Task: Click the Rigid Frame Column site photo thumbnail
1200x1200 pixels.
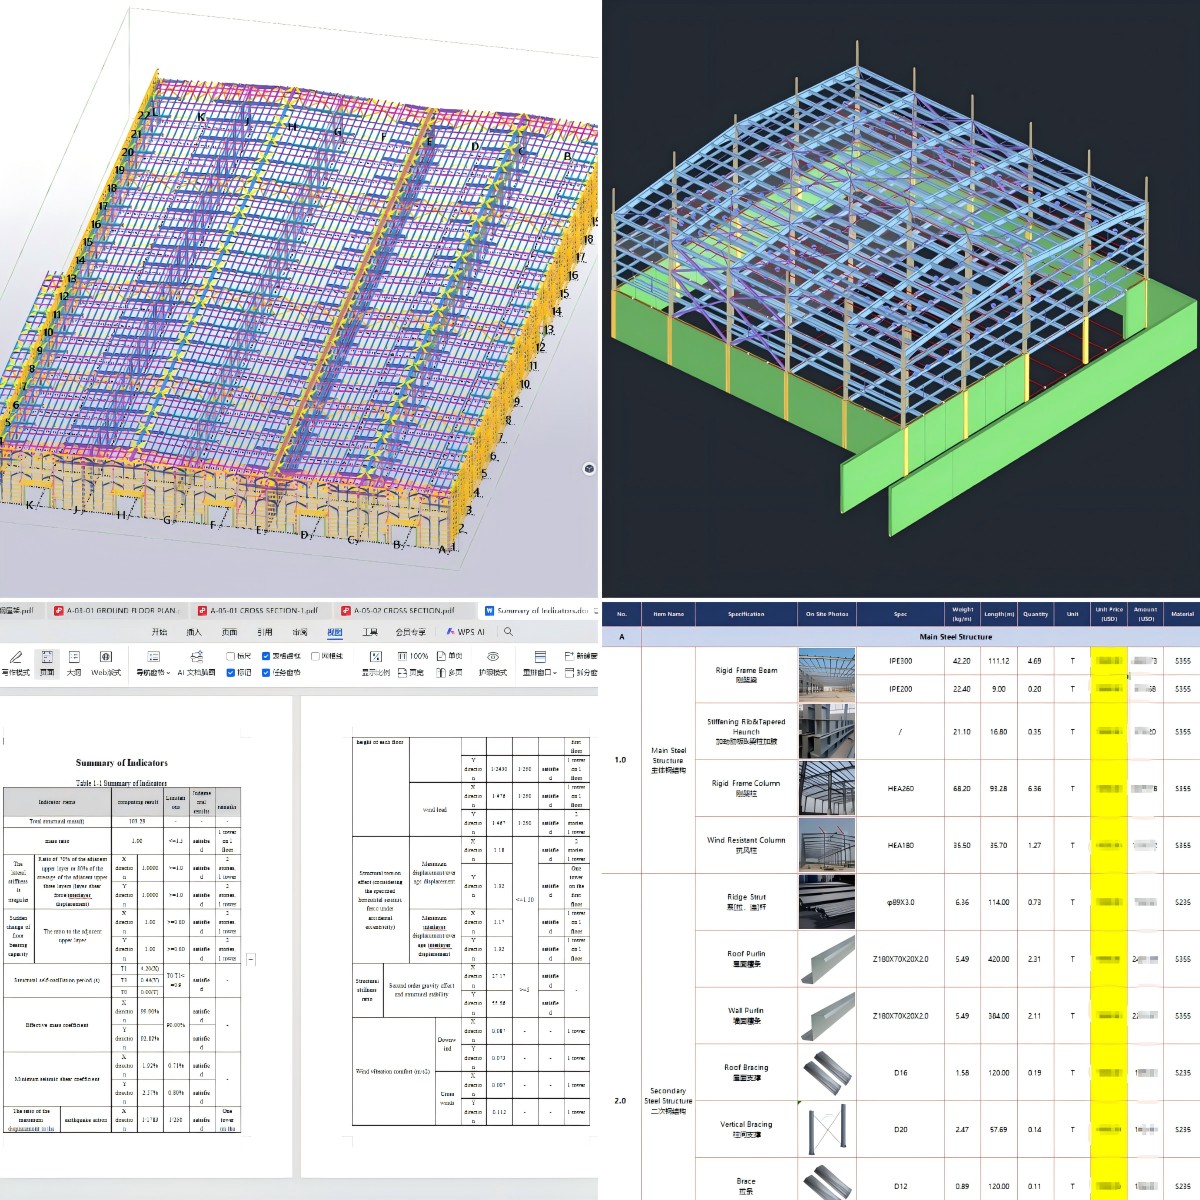Action: (827, 788)
